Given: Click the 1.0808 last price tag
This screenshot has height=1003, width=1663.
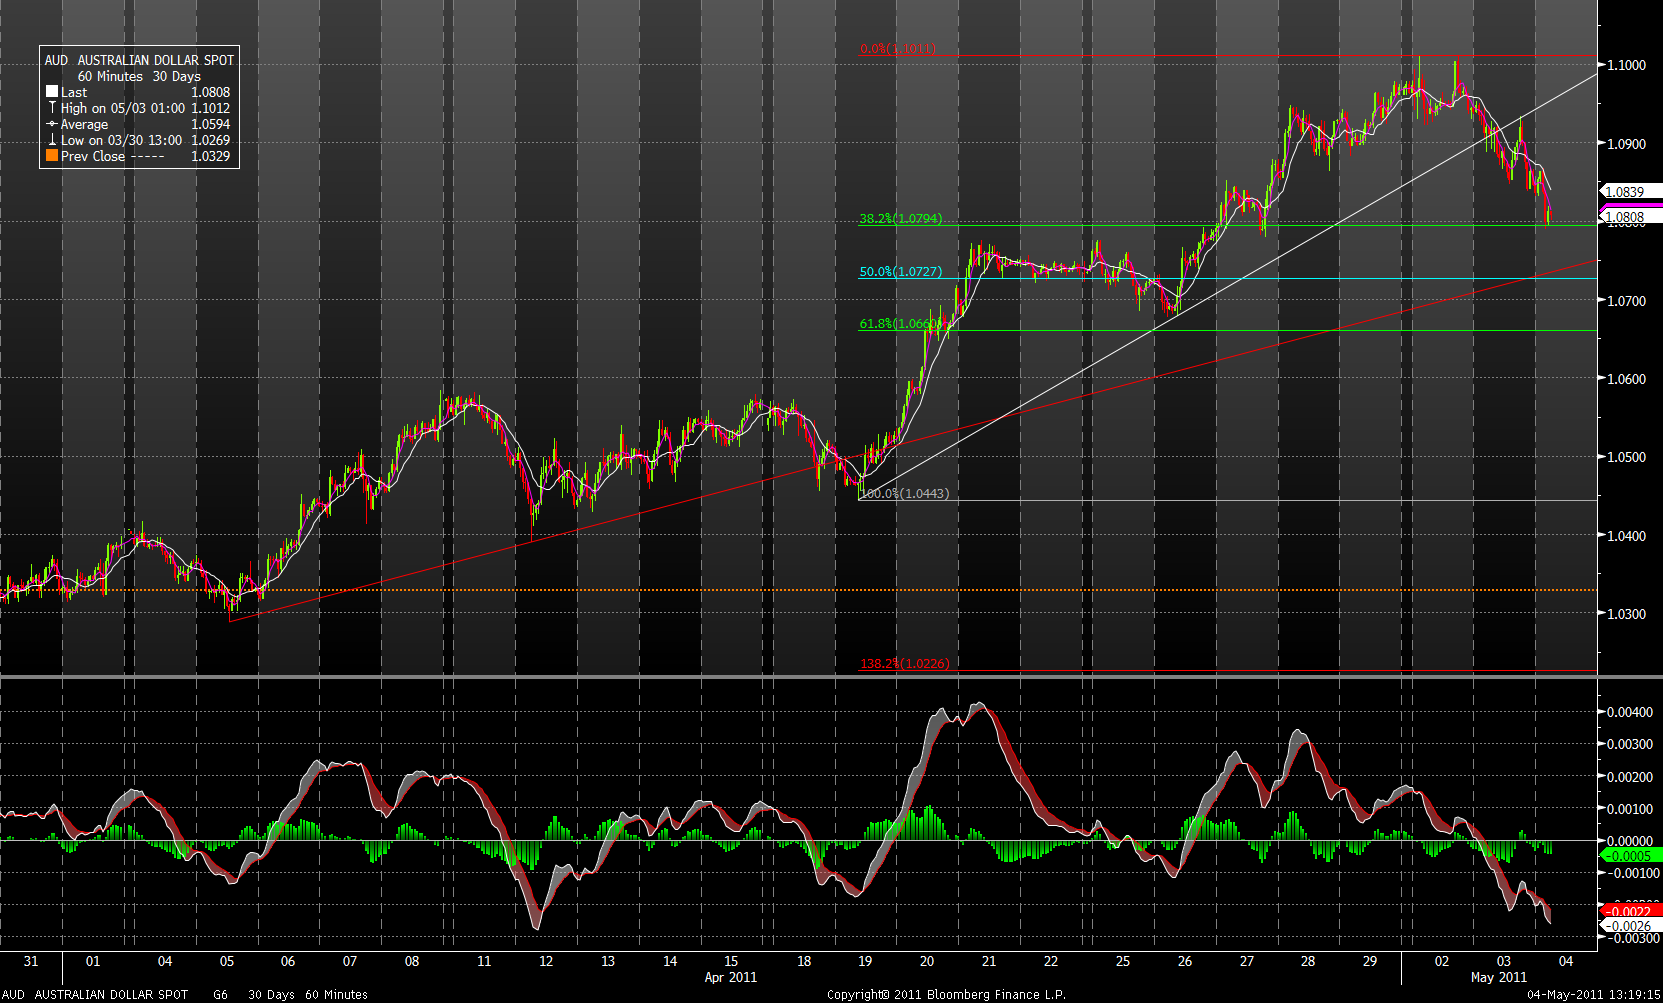Looking at the screenshot, I should click(x=1625, y=217).
